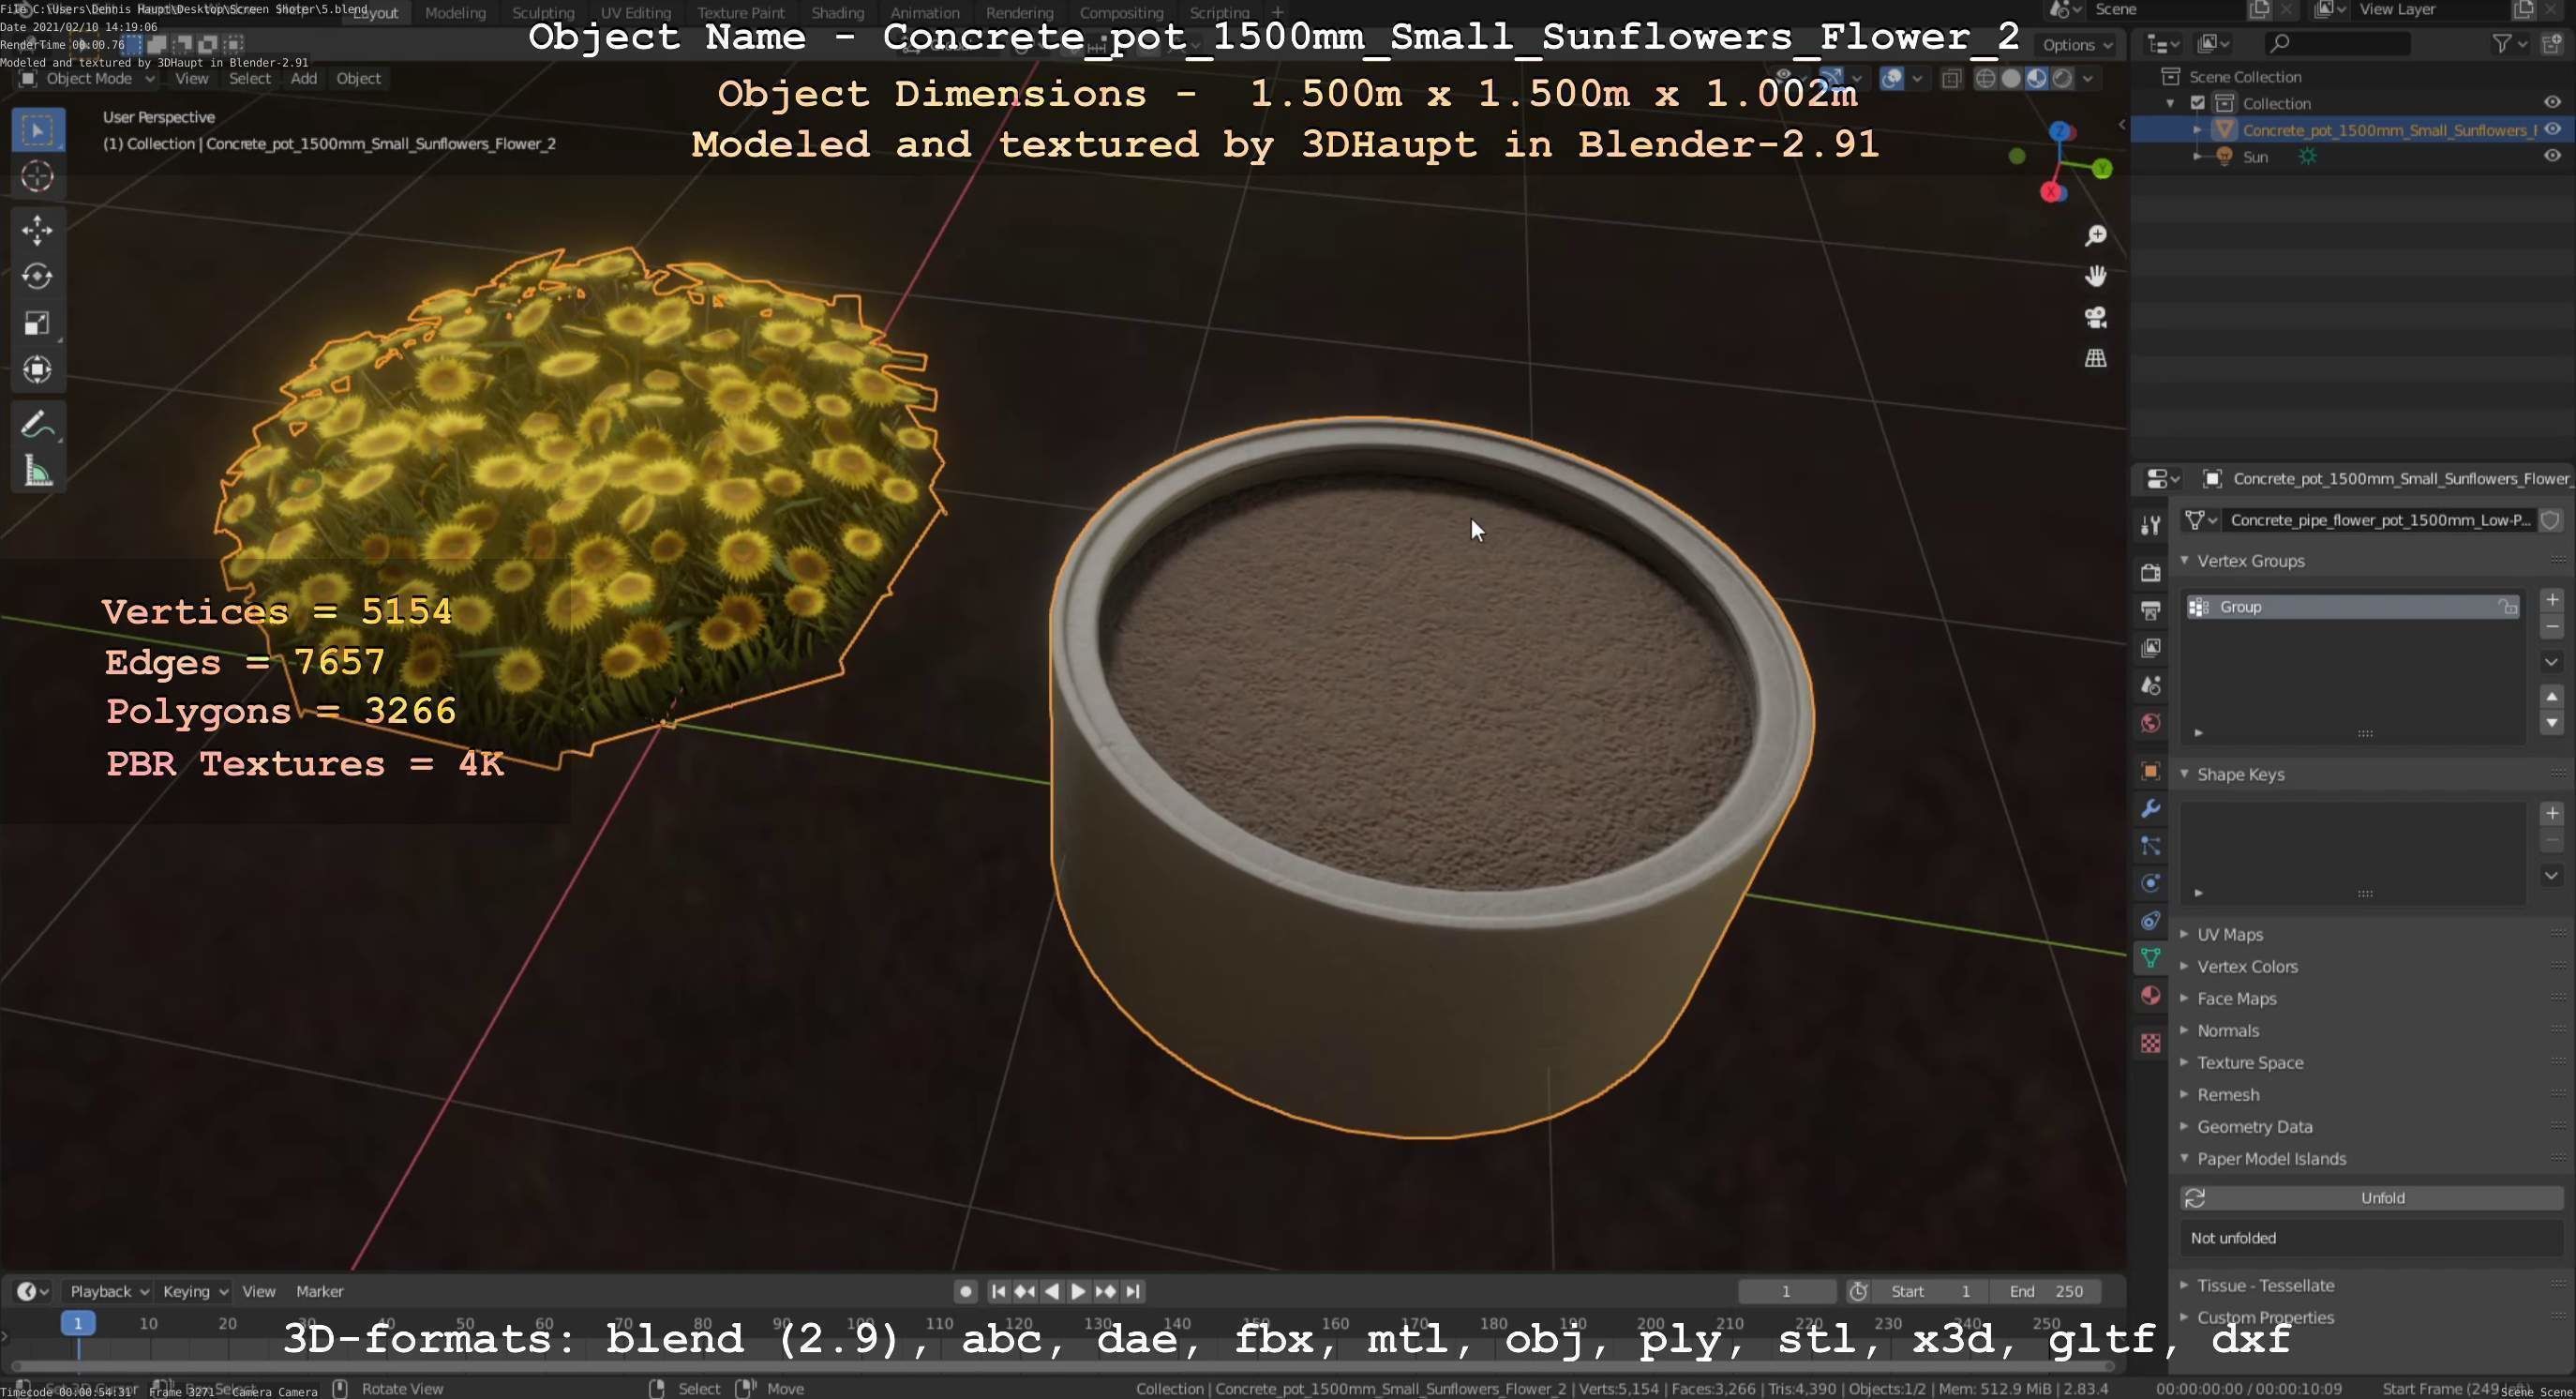Play the animation forward
Screen dimensions: 2576x1399
click(1078, 1291)
